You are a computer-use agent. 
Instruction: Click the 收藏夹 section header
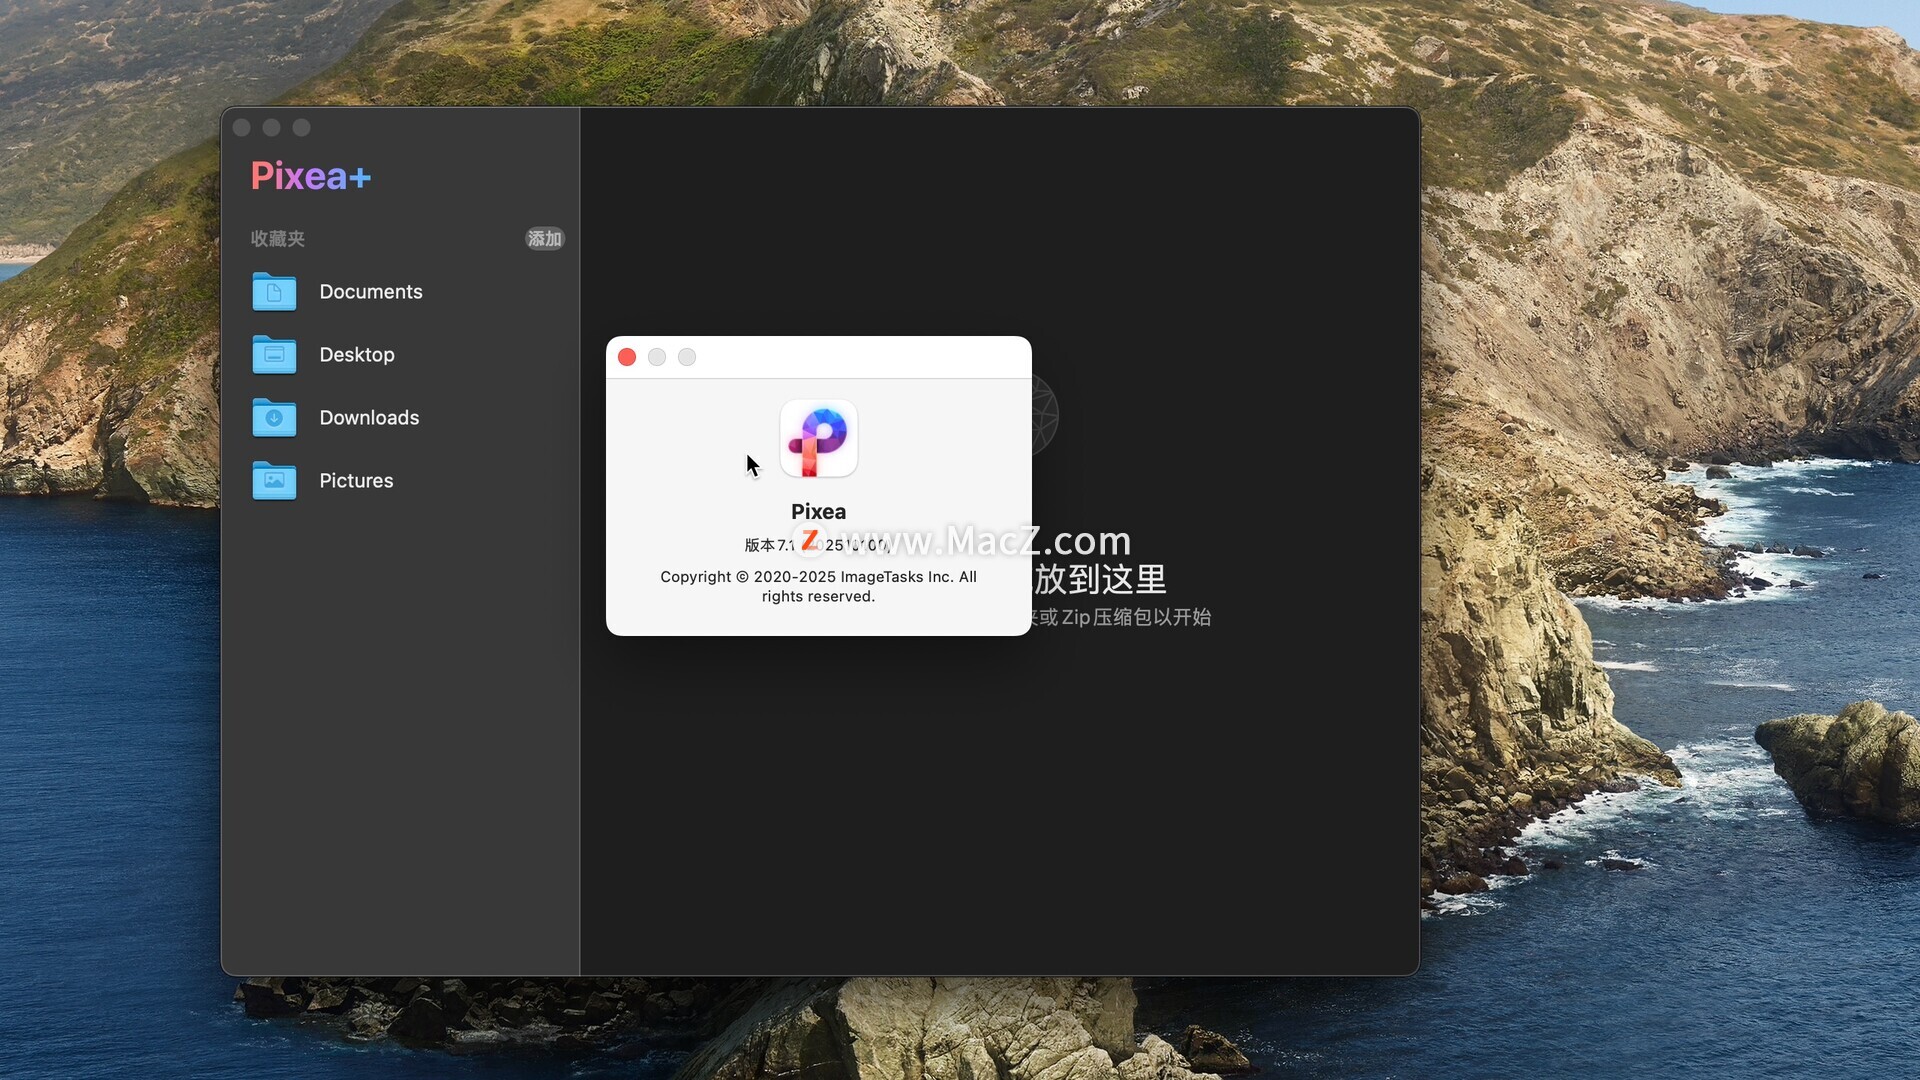tap(278, 239)
